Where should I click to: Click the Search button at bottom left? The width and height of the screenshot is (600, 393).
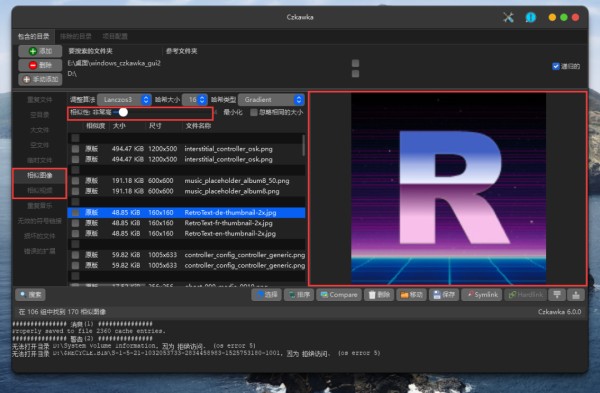[x=31, y=295]
